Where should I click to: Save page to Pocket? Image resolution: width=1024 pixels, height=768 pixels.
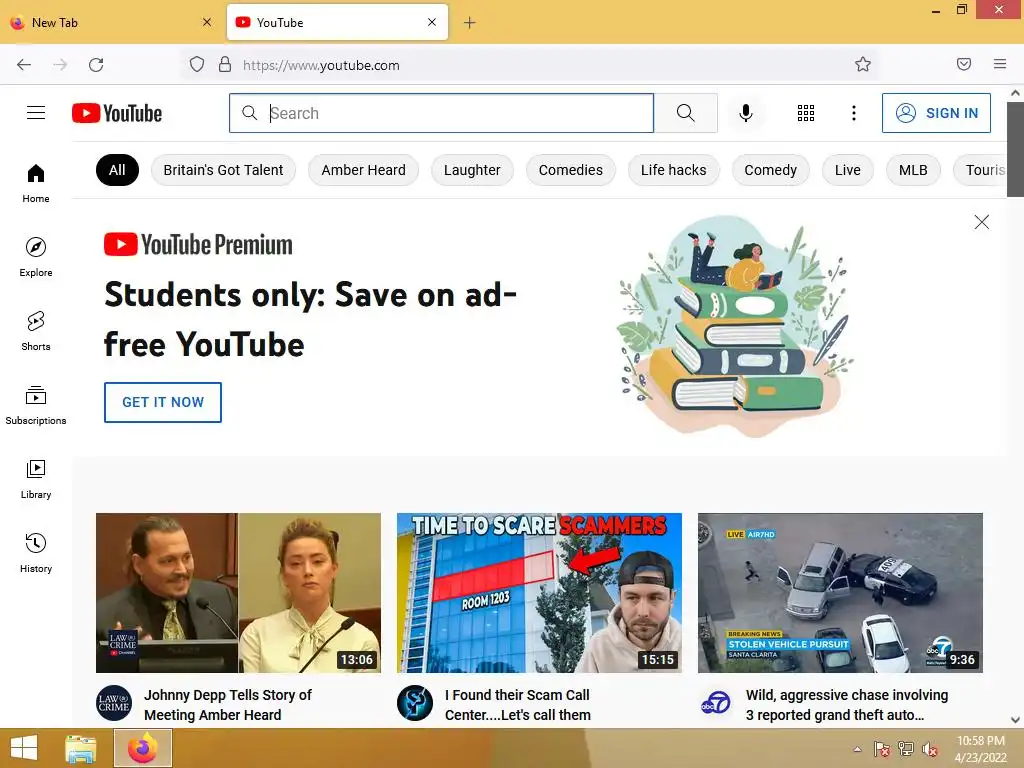964,64
